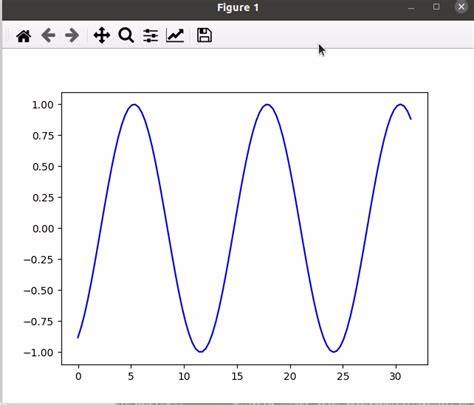The height and width of the screenshot is (405, 474).
Task: Click the second sine wave peak near x=18
Action: click(x=267, y=105)
